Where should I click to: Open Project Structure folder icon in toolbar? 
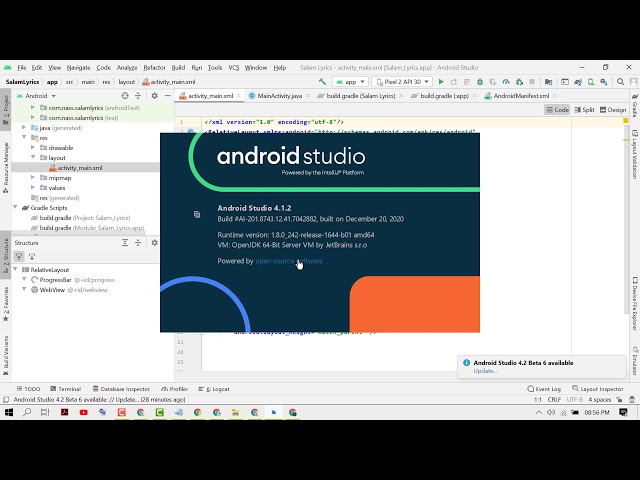click(x=549, y=82)
